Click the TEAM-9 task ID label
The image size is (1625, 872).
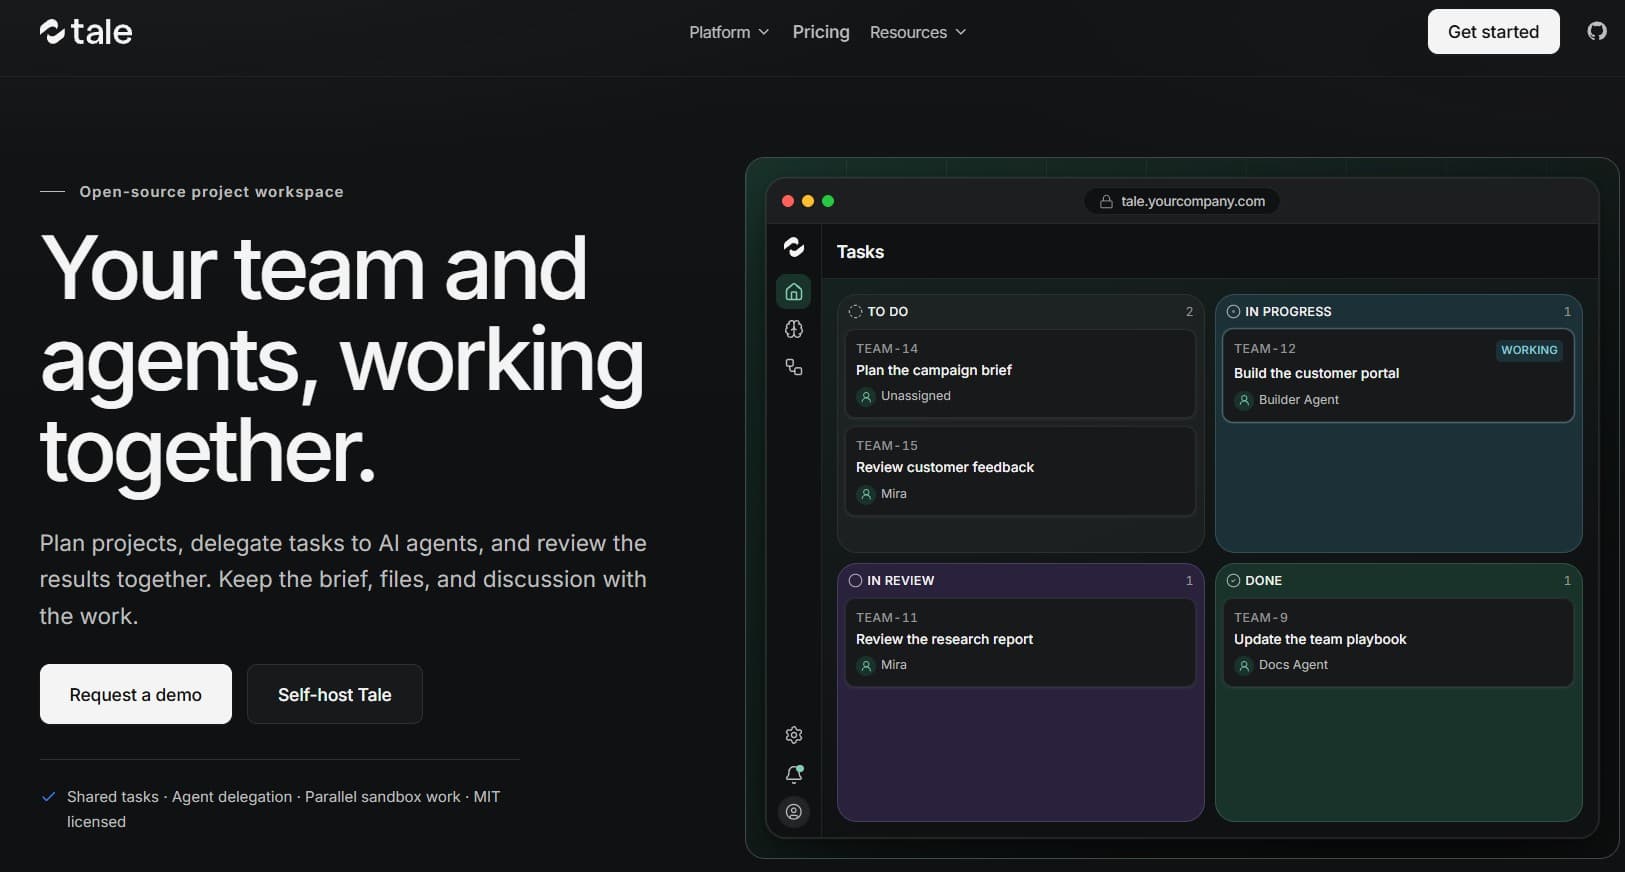[x=1260, y=618]
